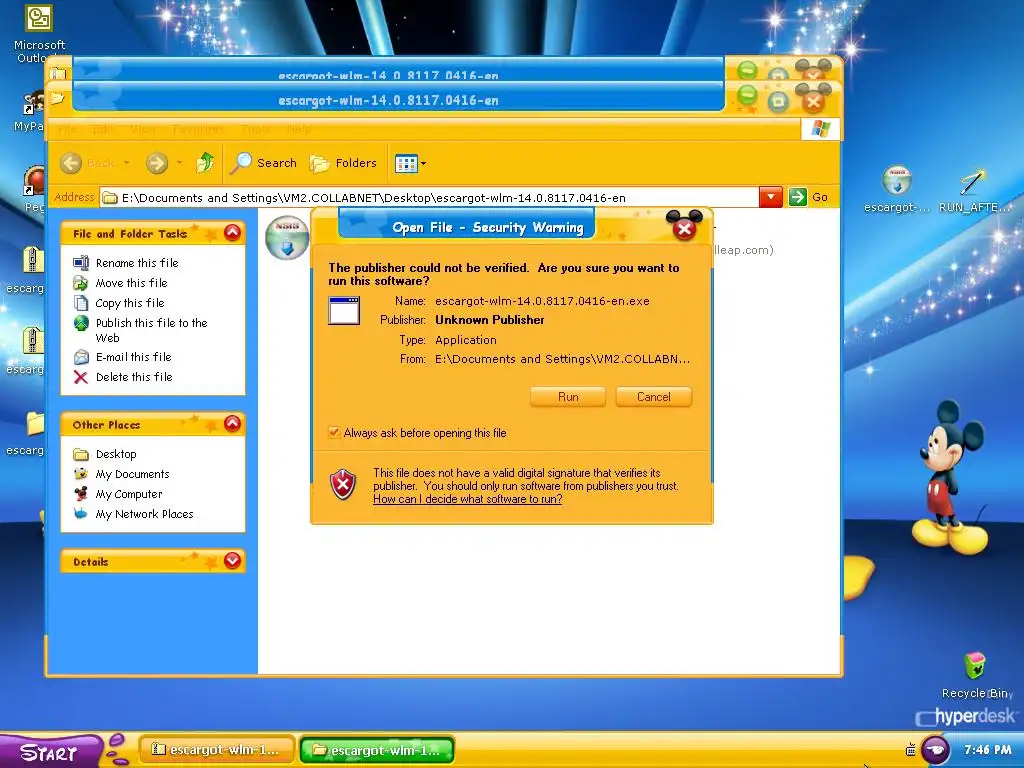Open the Start menu
Image resolution: width=1024 pixels, height=768 pixels.
49,752
